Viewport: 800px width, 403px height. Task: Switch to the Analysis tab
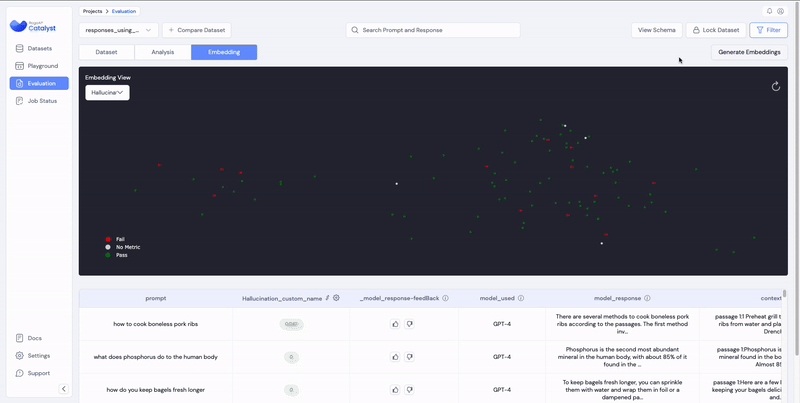[x=162, y=52]
